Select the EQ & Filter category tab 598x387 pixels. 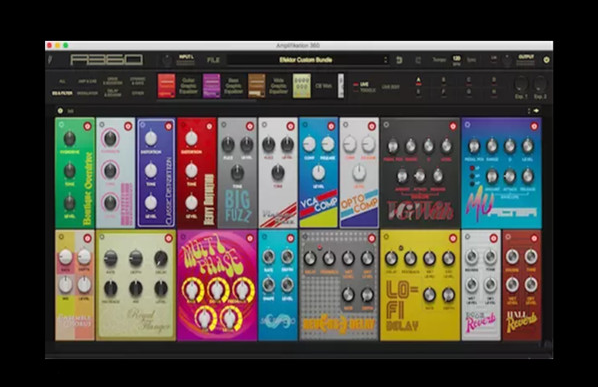pos(62,93)
